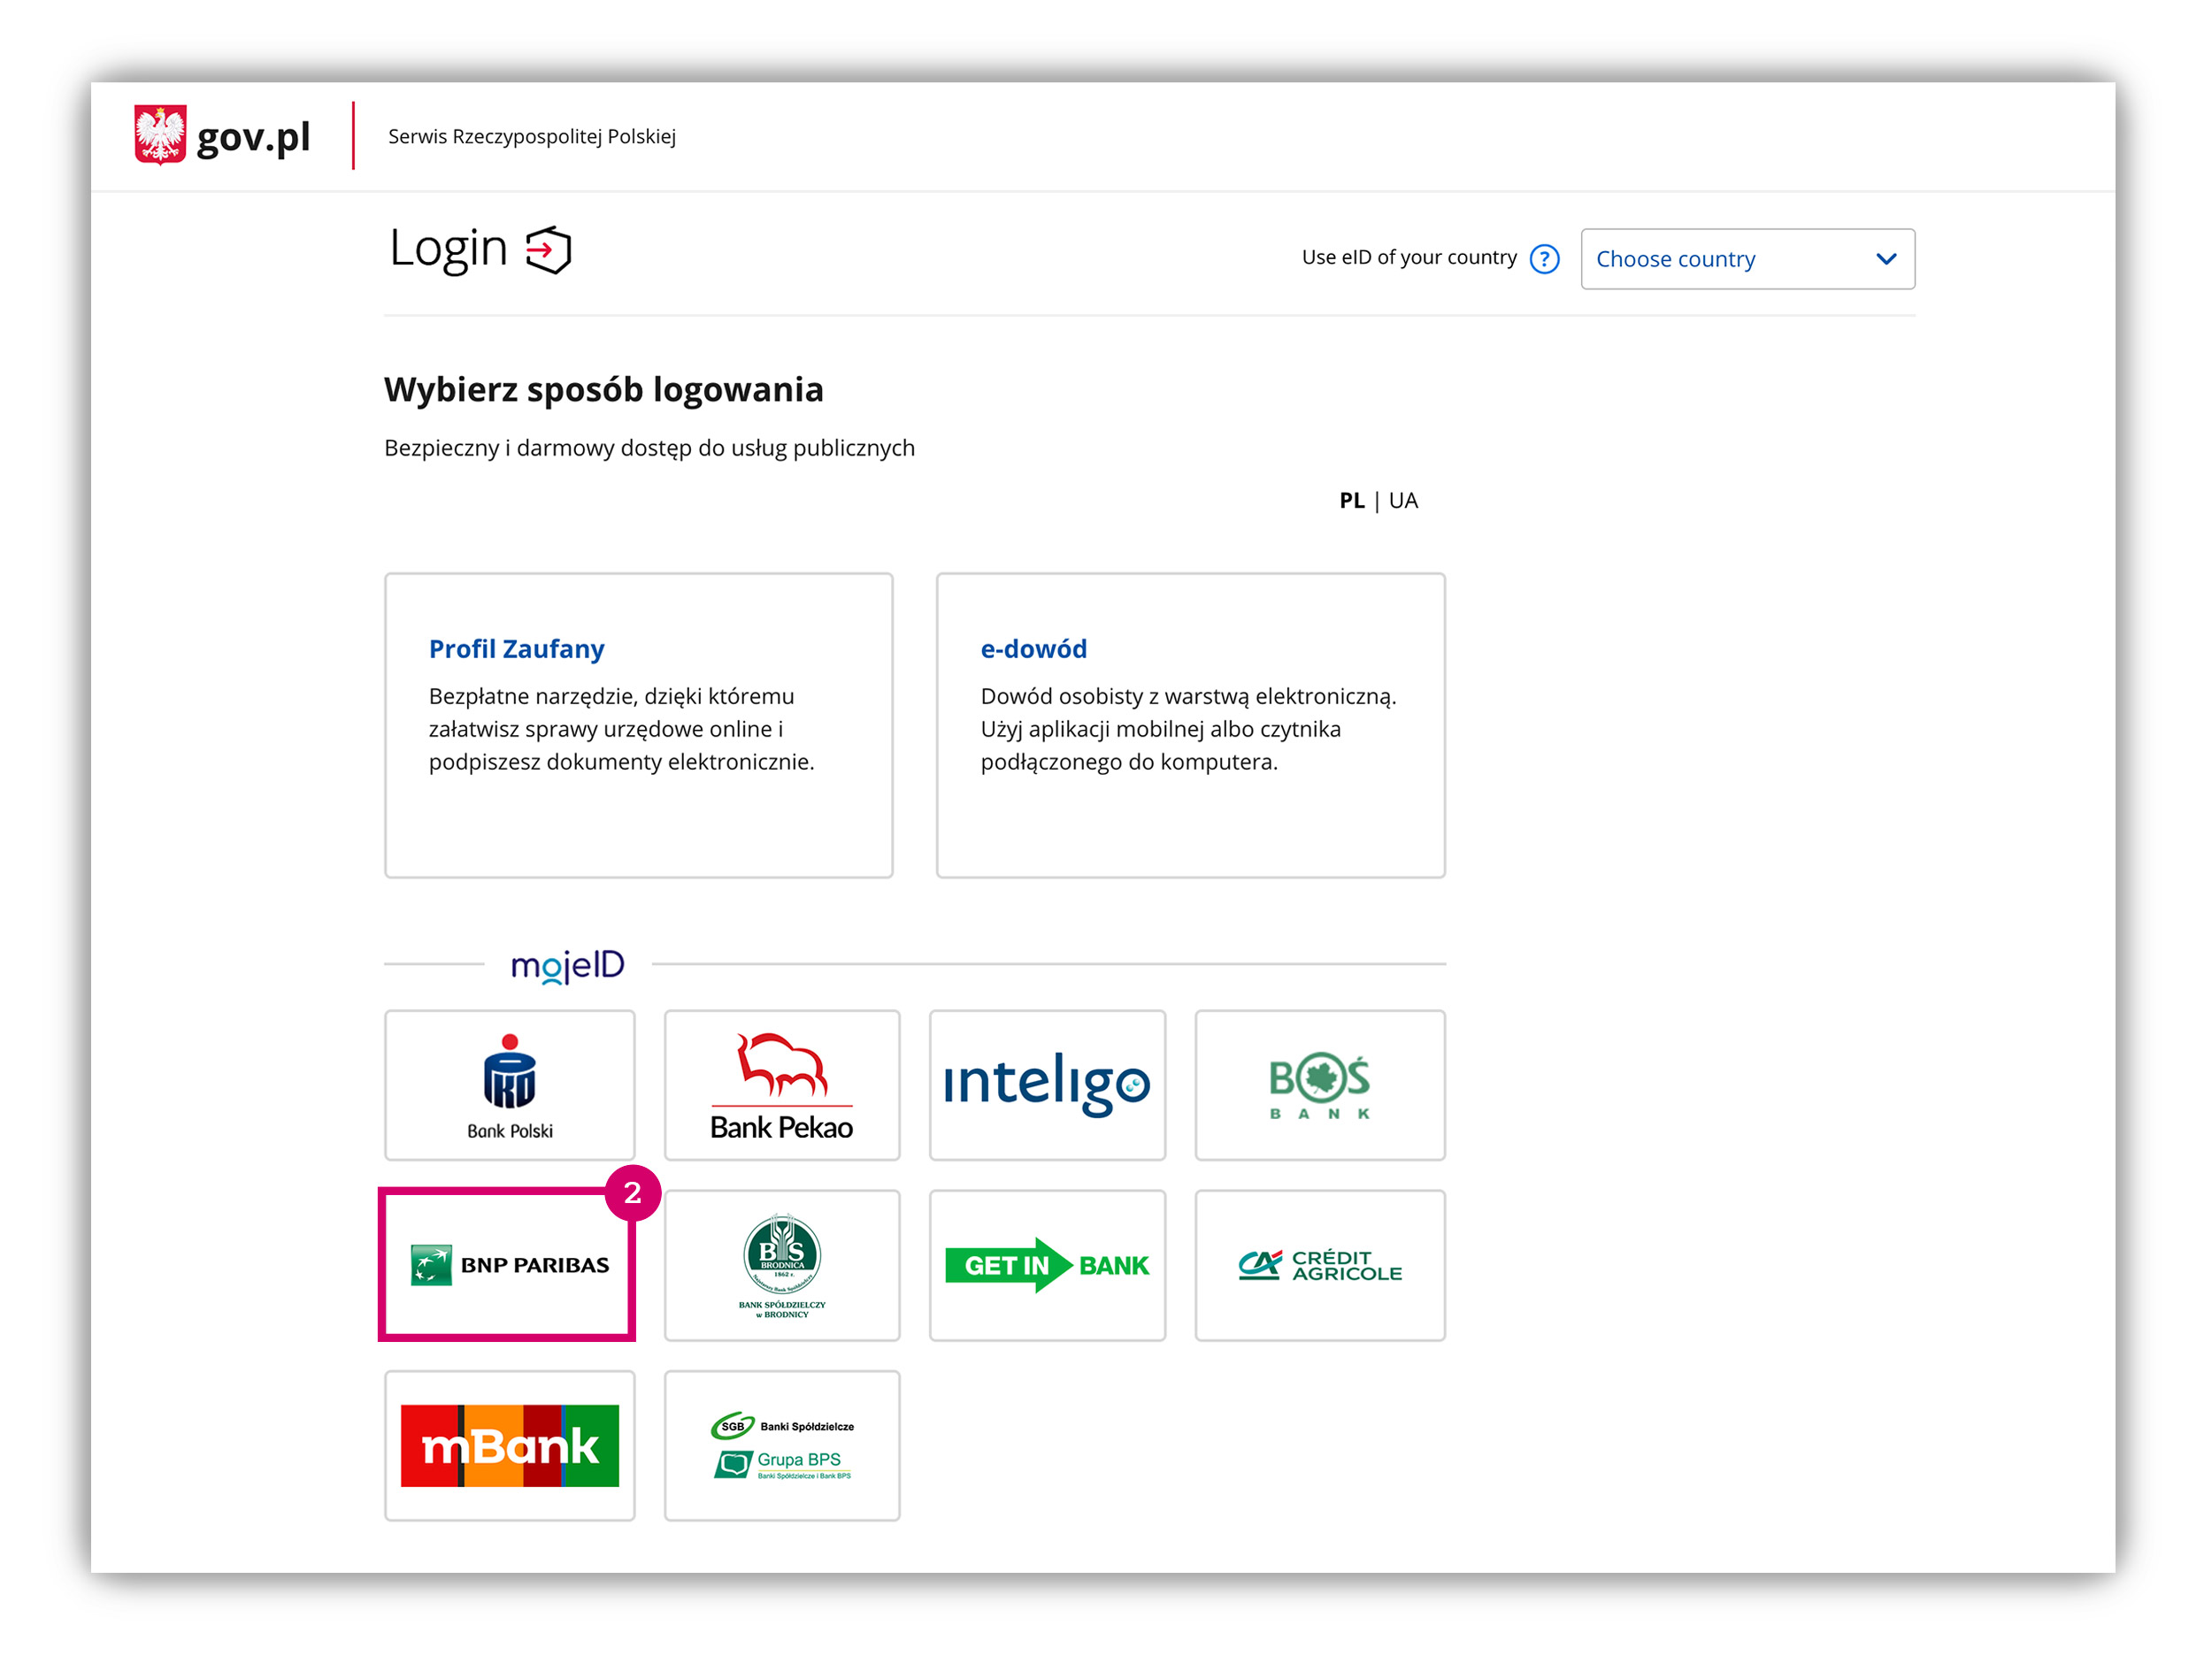Click the mojeID logo
This screenshot has width=2212, height=1671.
coord(567,965)
